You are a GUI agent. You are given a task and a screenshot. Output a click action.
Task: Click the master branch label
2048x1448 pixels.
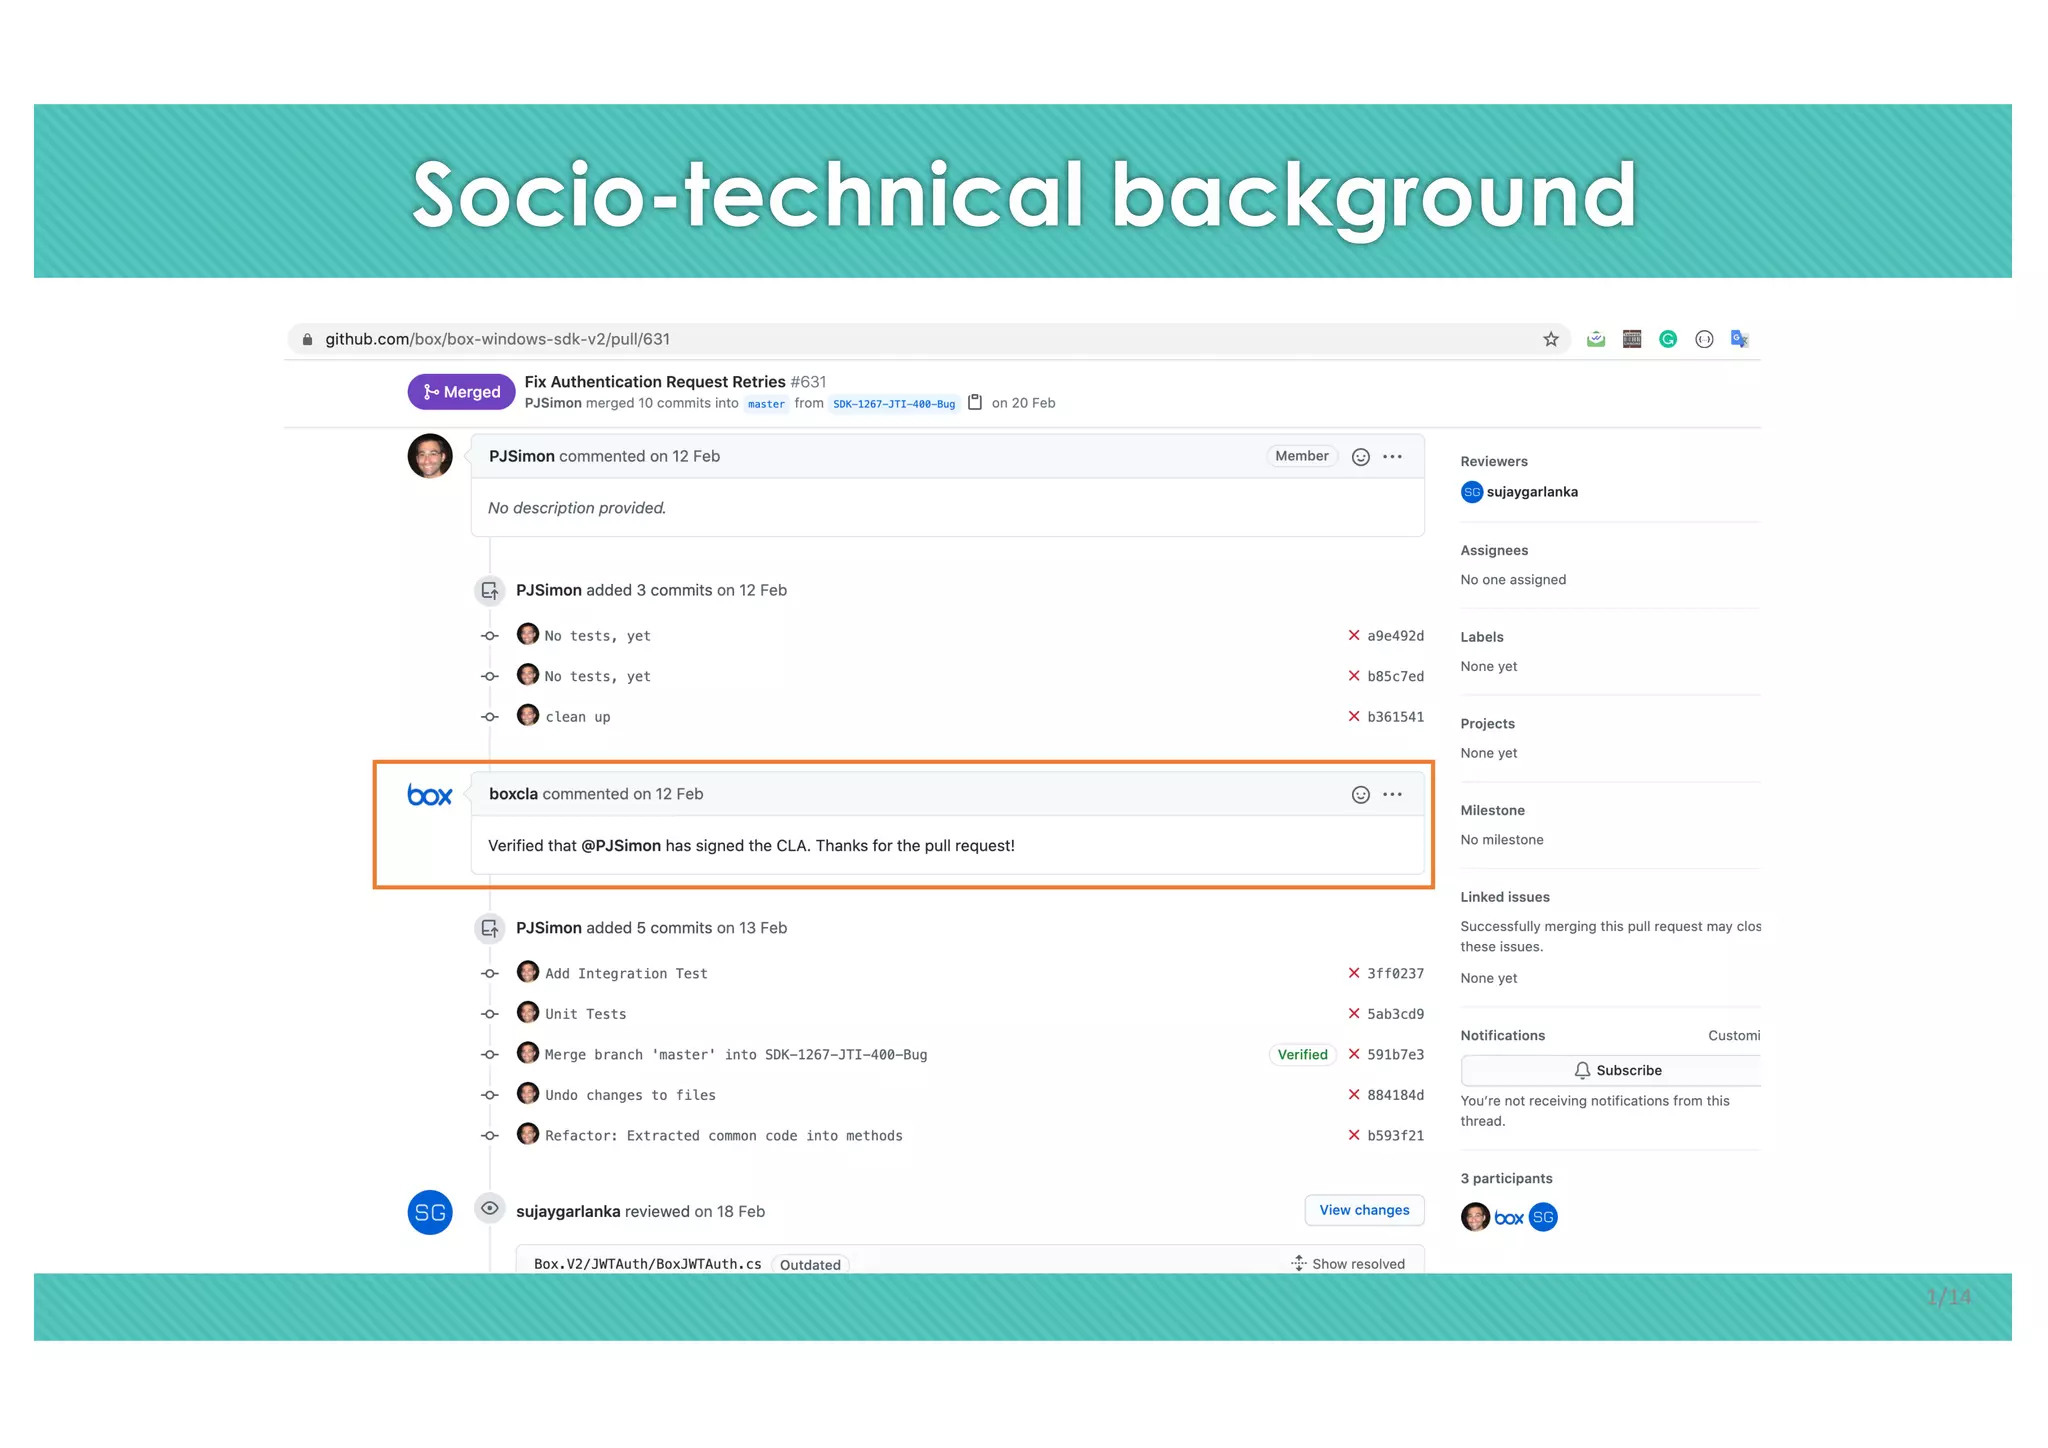pos(766,404)
